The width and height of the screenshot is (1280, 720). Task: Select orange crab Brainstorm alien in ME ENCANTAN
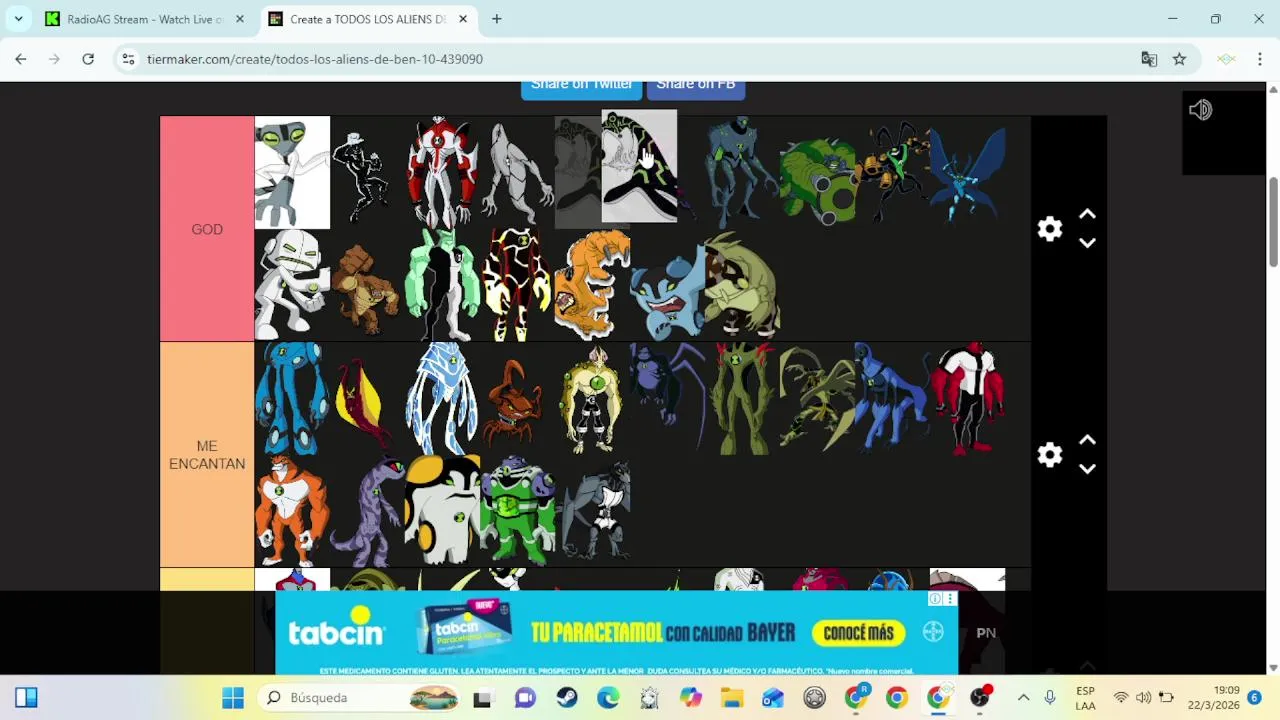click(517, 398)
